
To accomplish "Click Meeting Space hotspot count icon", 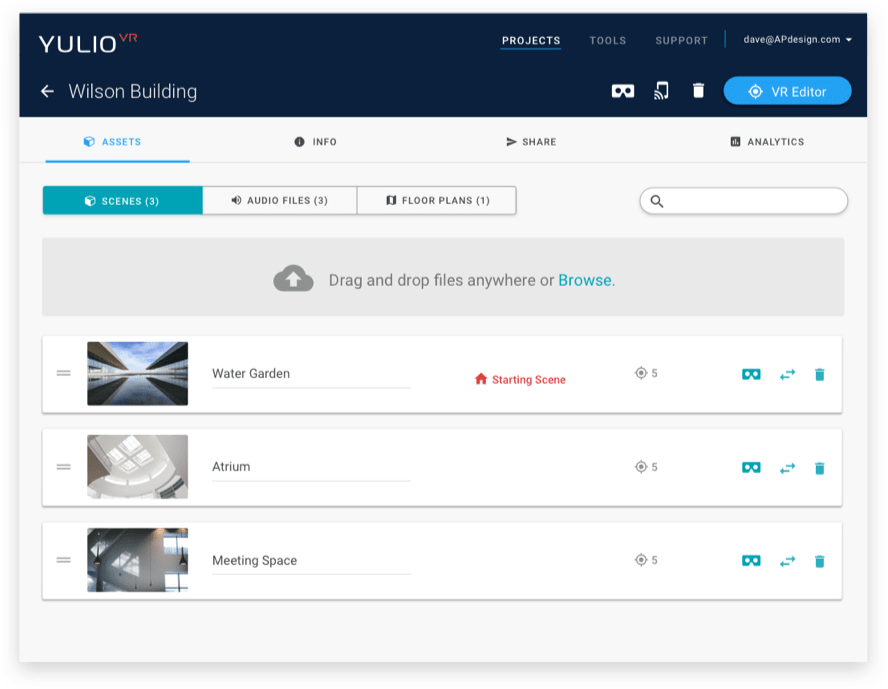I will (x=641, y=560).
